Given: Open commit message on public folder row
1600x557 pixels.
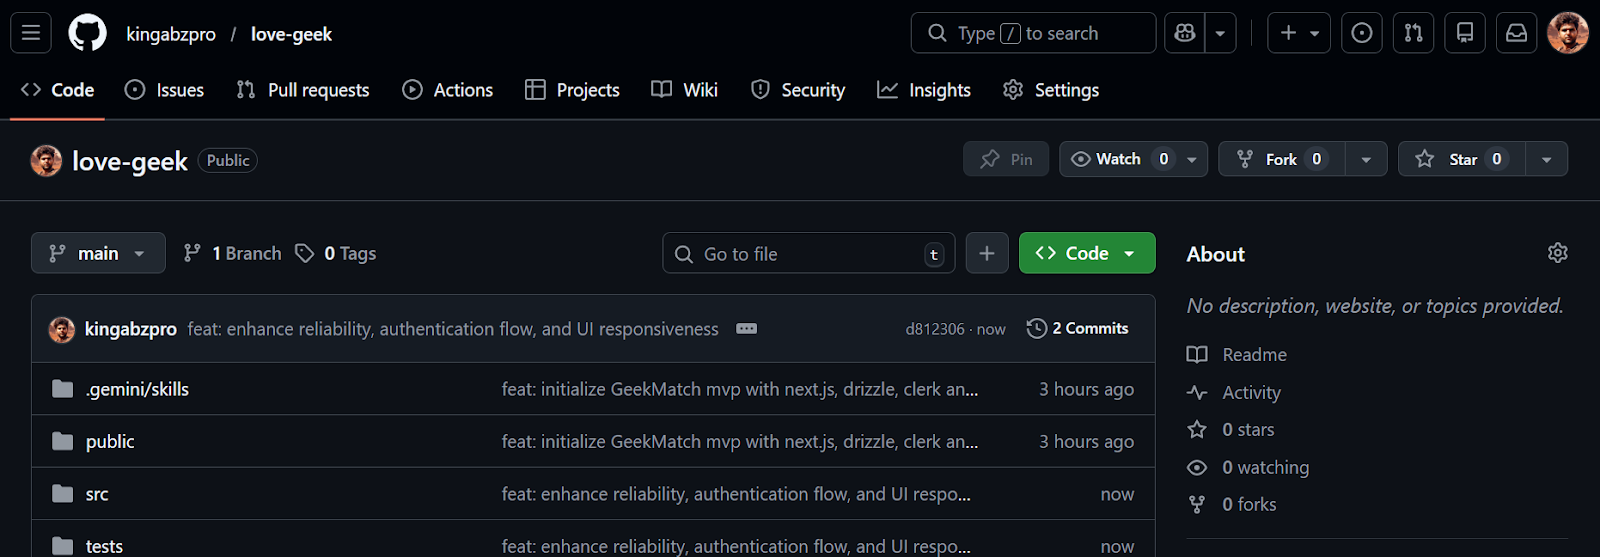Looking at the screenshot, I should pos(740,441).
